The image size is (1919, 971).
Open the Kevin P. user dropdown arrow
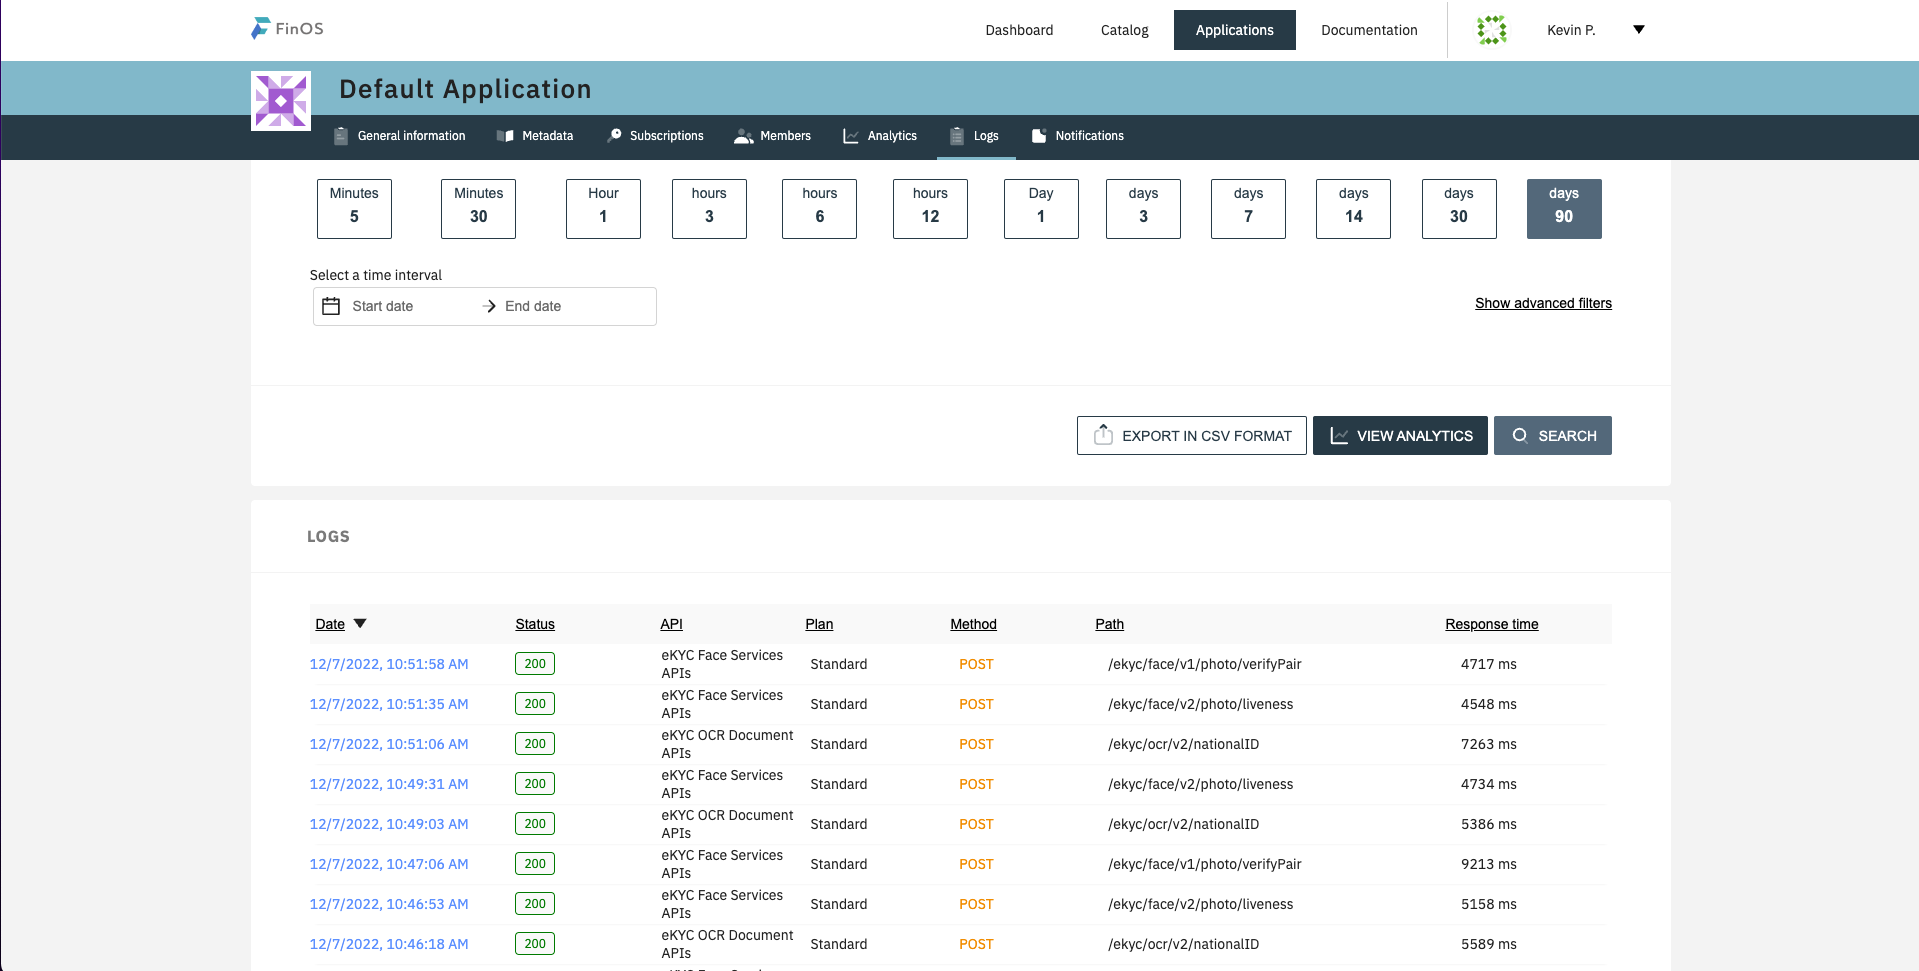(1639, 30)
